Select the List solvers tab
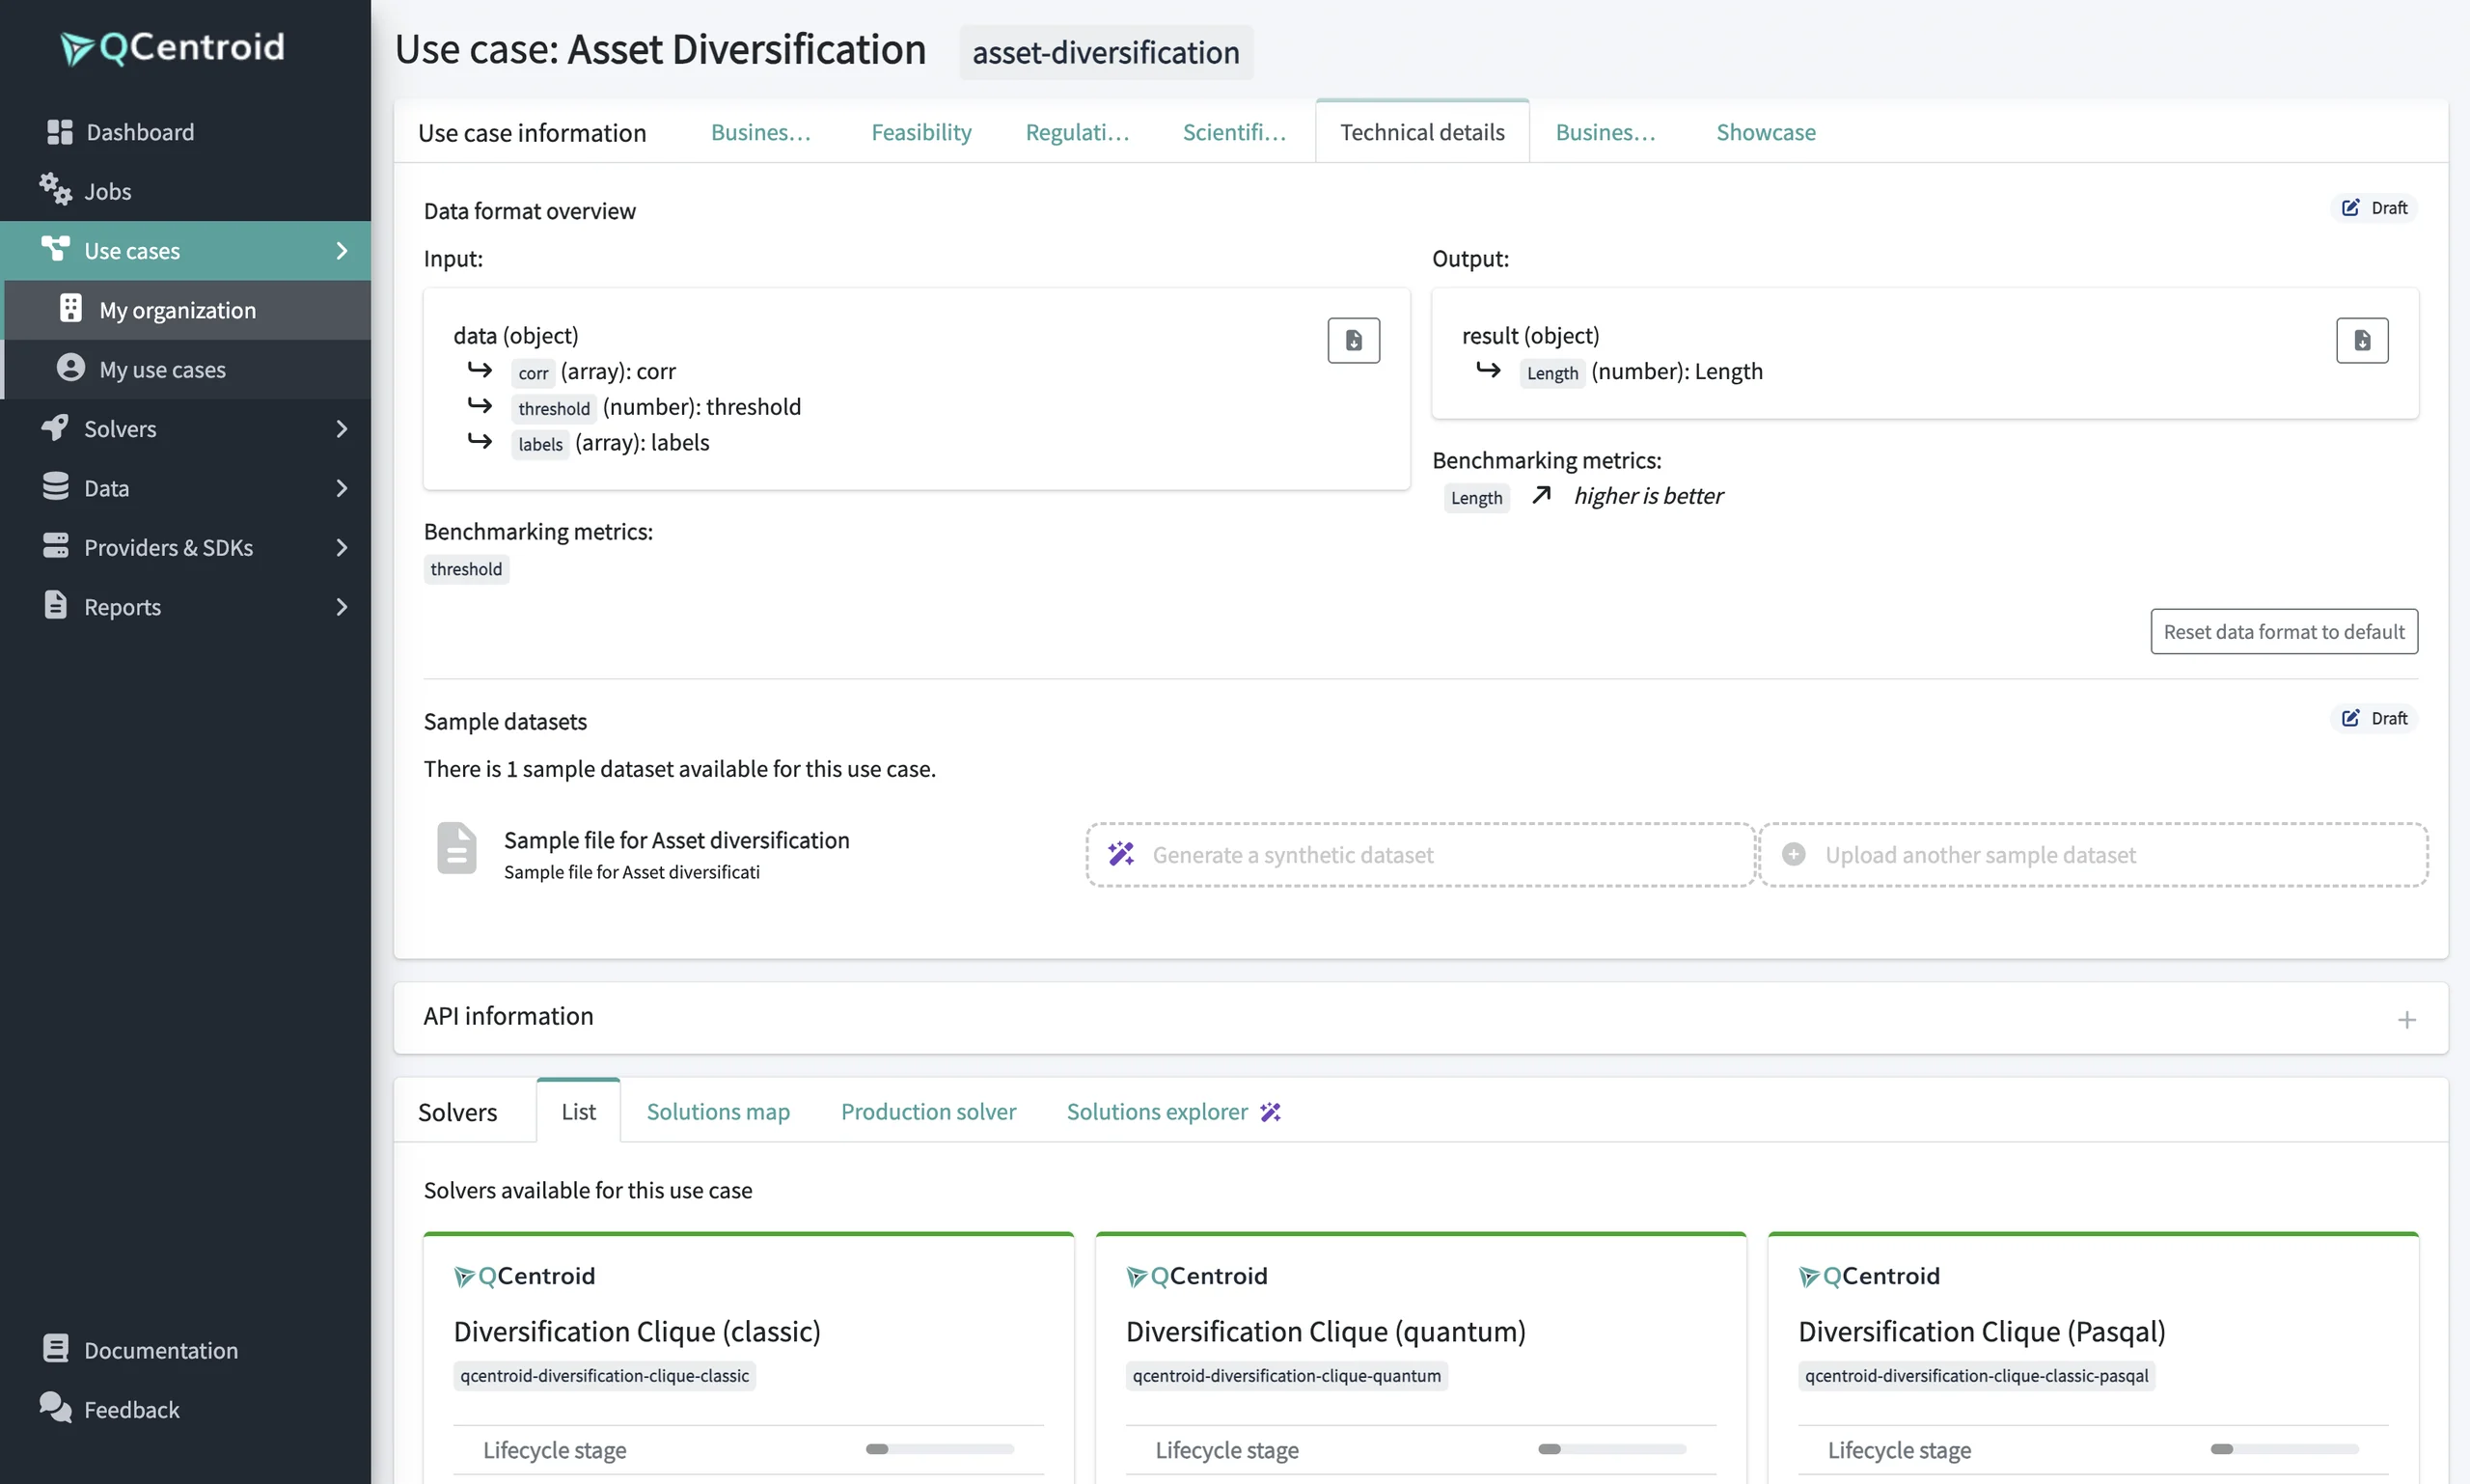 coord(578,1111)
